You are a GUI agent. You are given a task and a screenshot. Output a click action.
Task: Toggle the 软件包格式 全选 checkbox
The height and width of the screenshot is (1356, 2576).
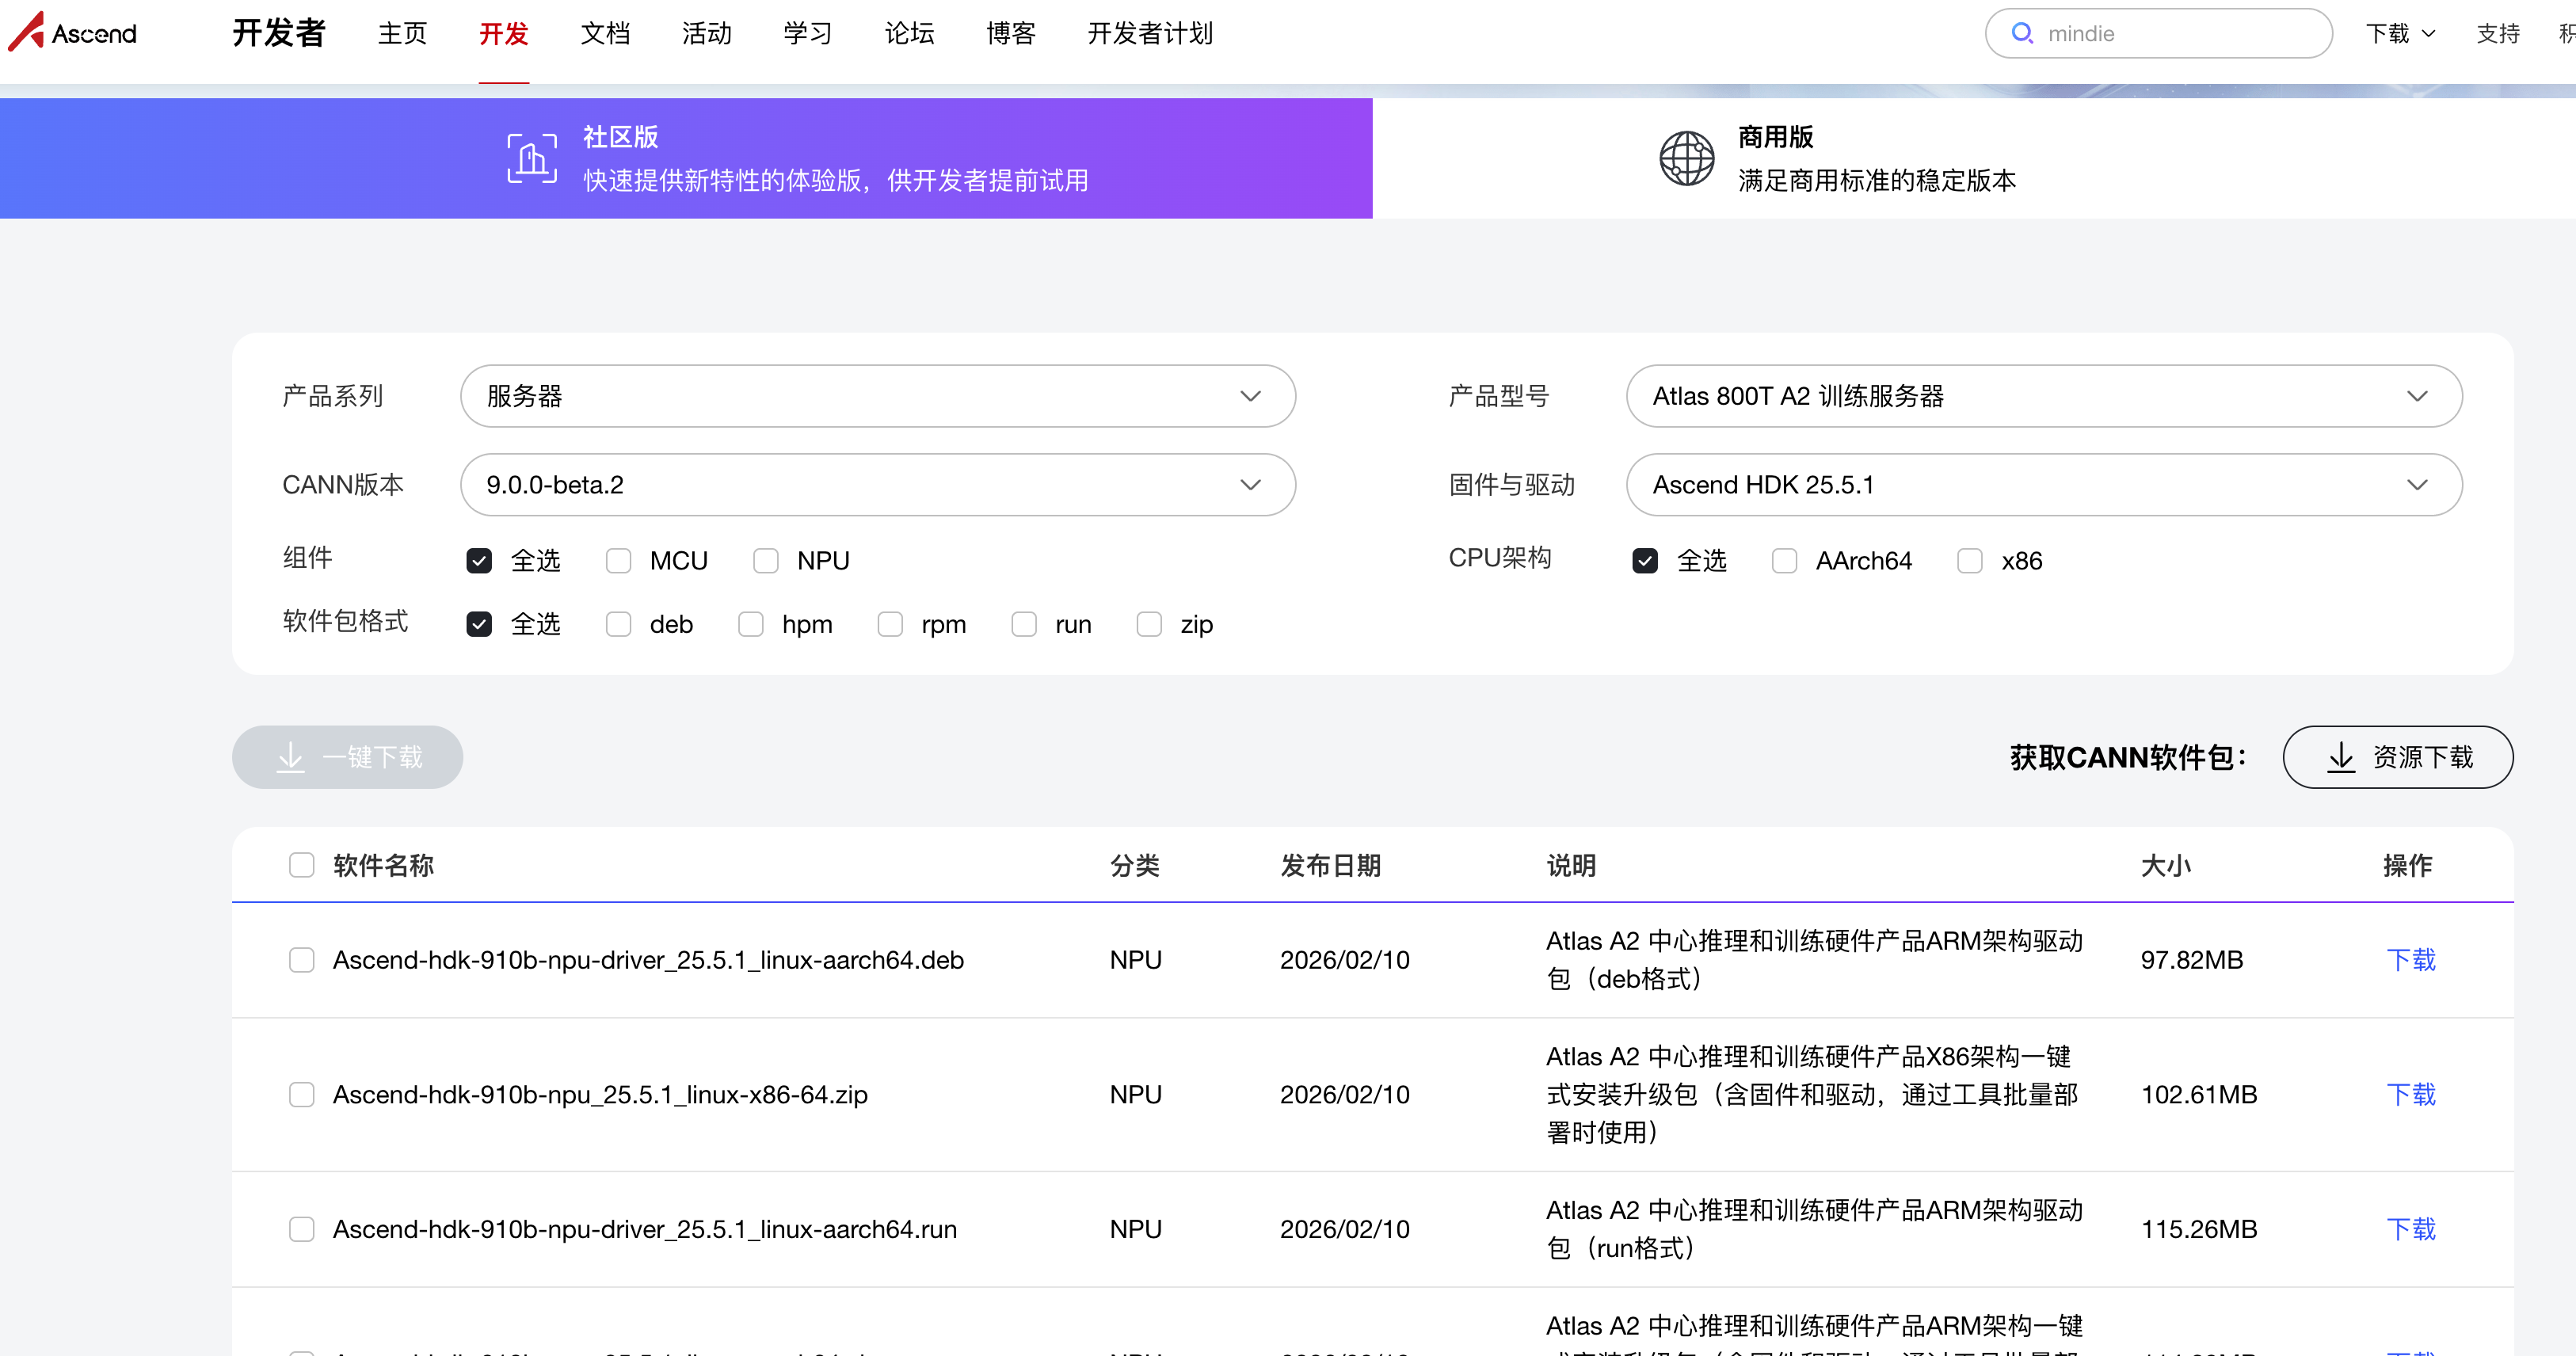[x=479, y=624]
